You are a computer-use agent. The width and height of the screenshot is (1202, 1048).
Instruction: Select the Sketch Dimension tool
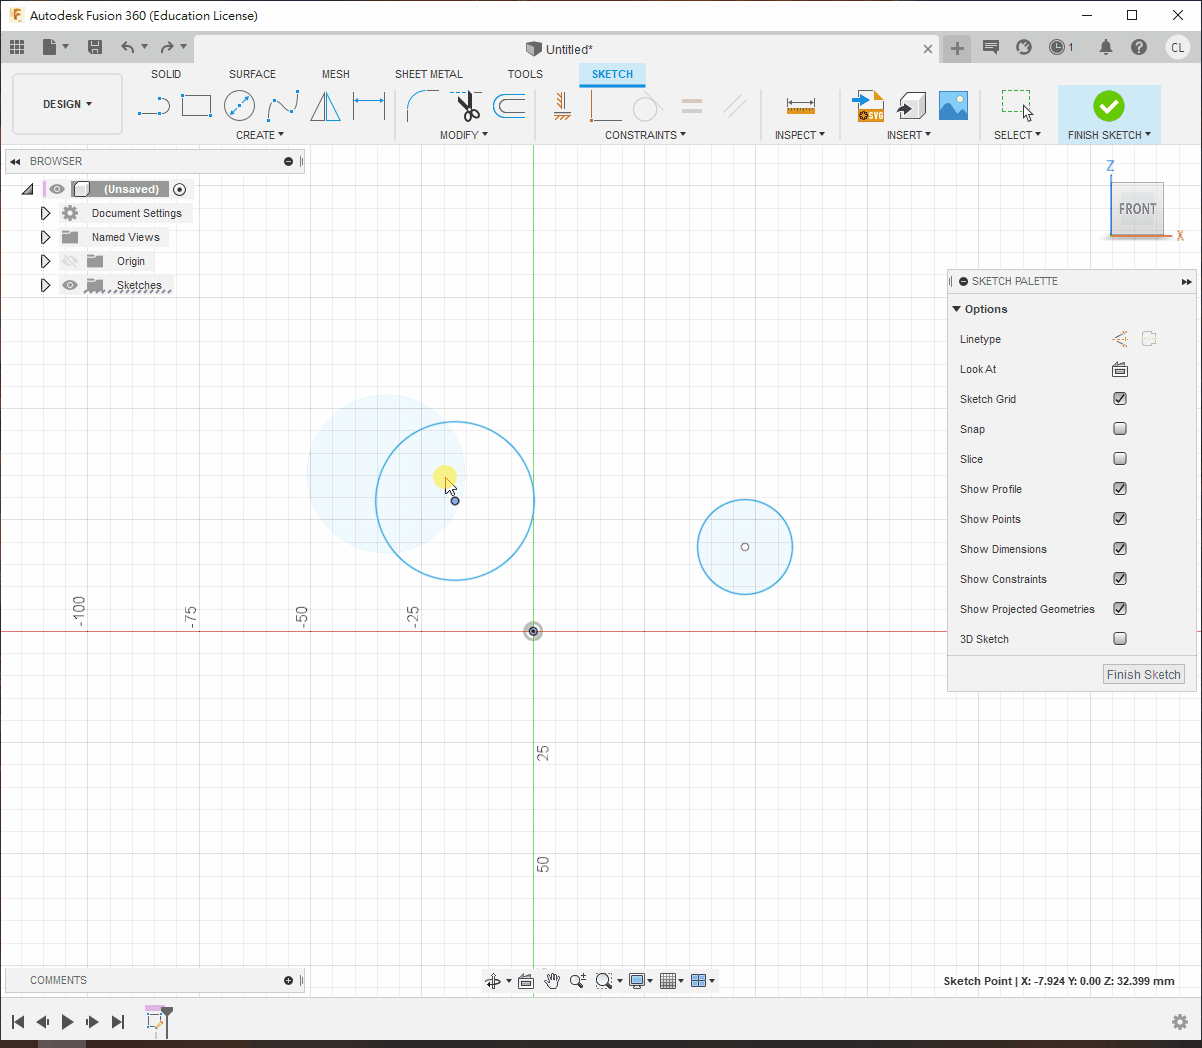[369, 106]
